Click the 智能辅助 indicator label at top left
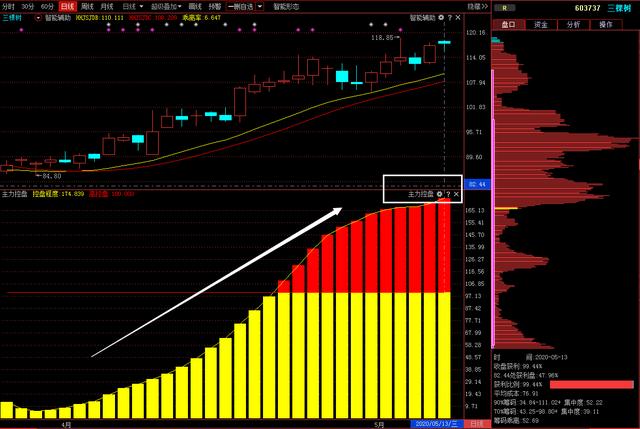 pos(58,18)
